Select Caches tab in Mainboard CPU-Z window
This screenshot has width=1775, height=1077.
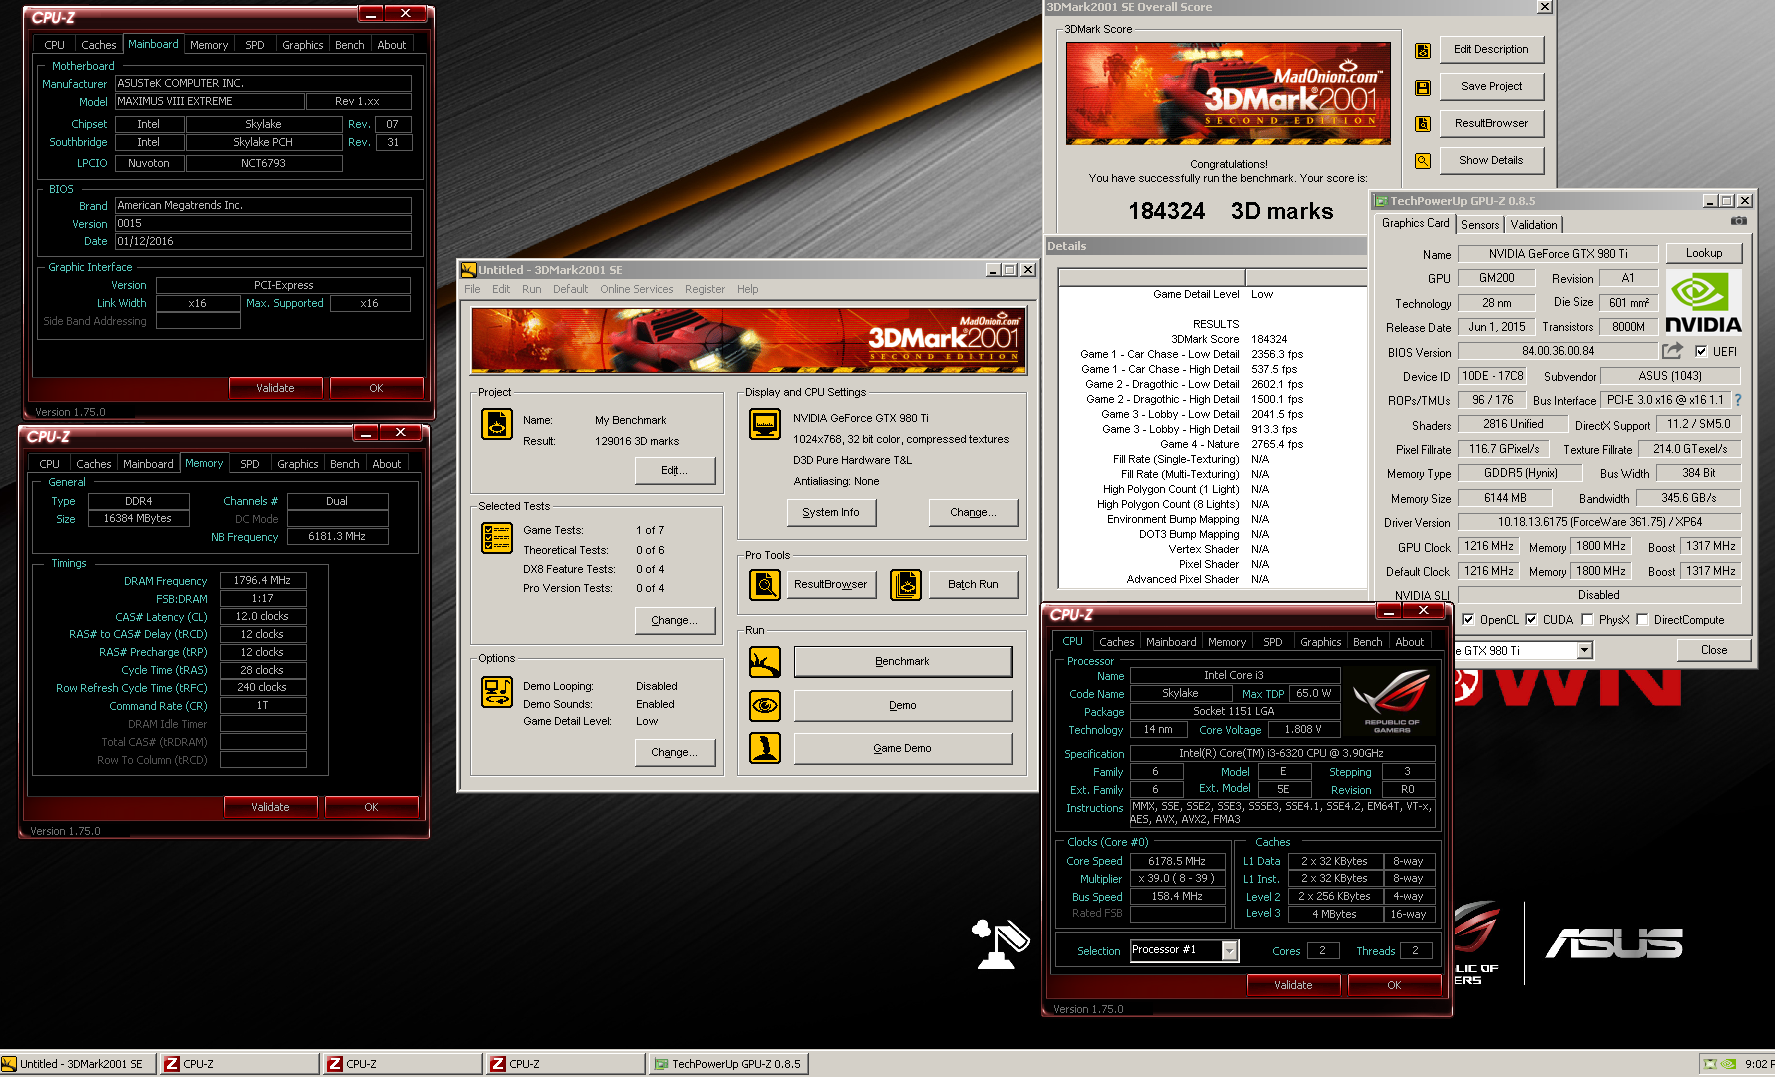[x=98, y=45]
